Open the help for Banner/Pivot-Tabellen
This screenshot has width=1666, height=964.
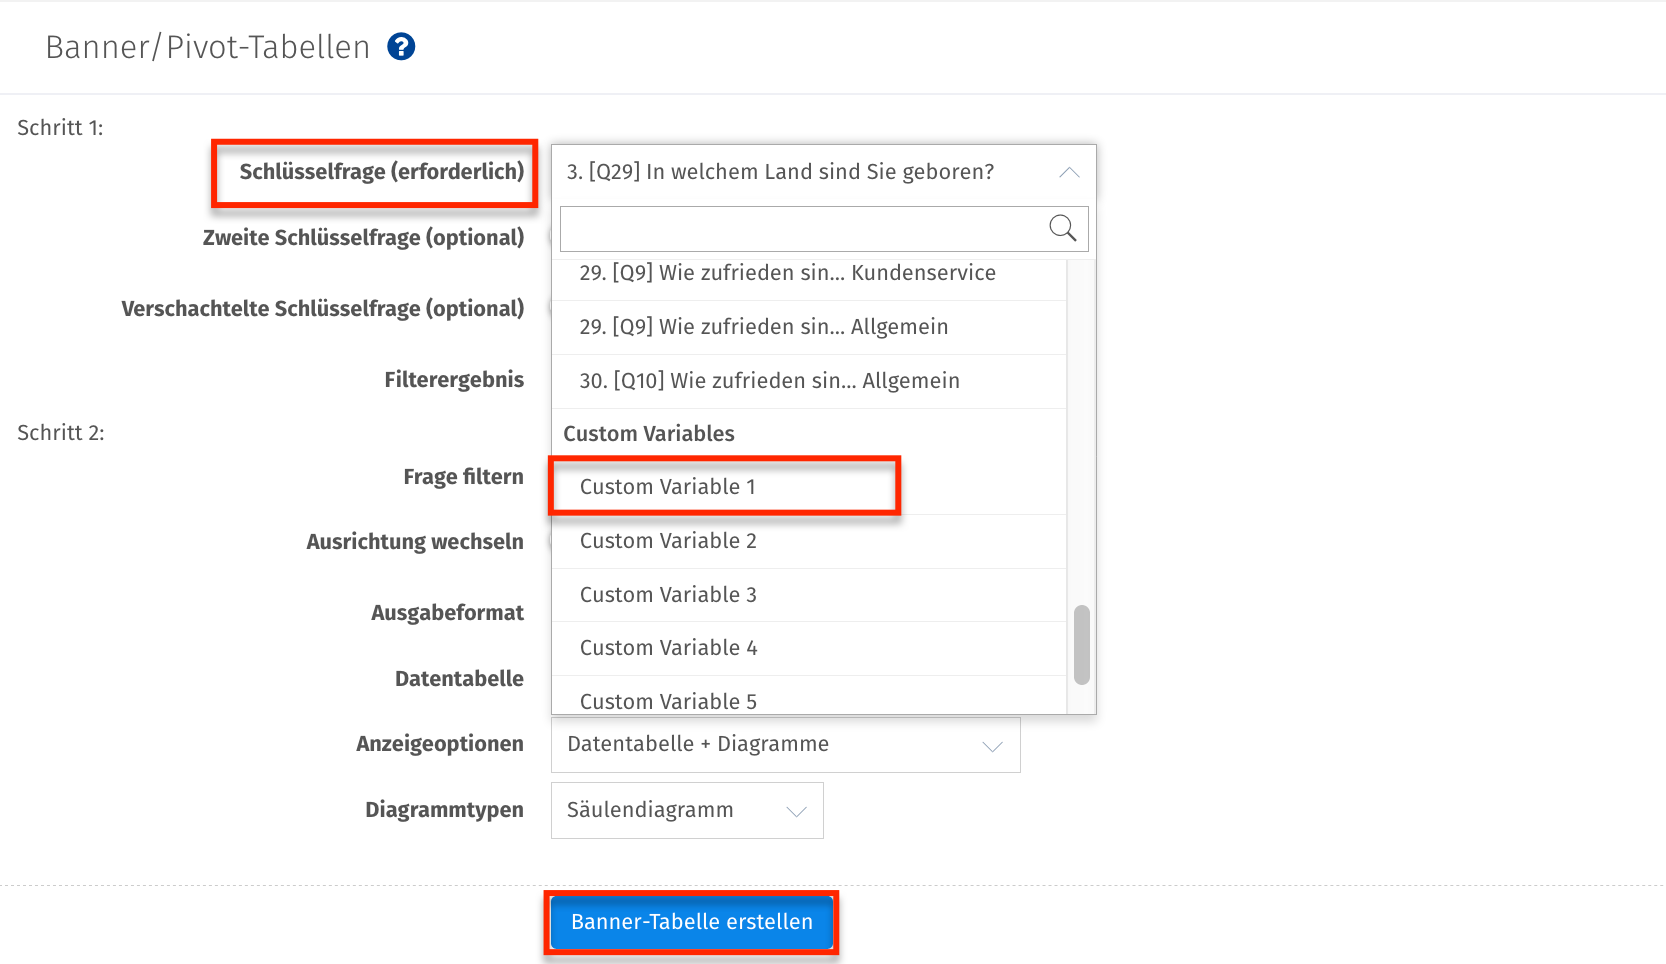pyautogui.click(x=400, y=46)
